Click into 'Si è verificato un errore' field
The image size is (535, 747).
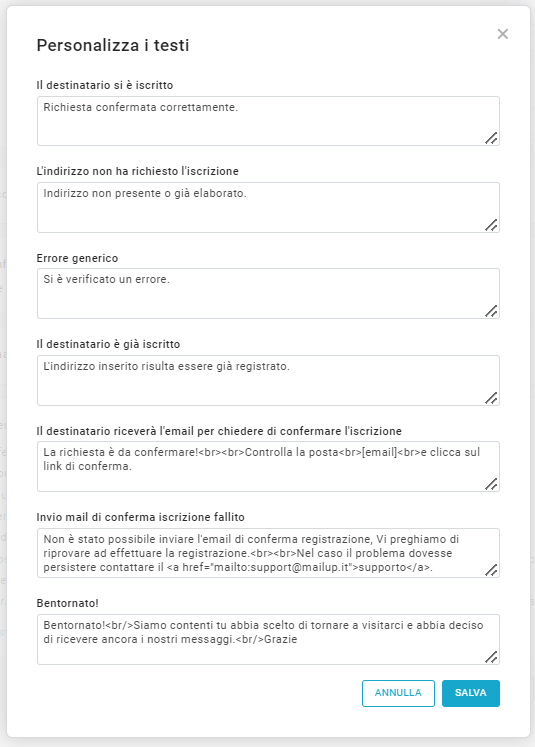[x=268, y=293]
